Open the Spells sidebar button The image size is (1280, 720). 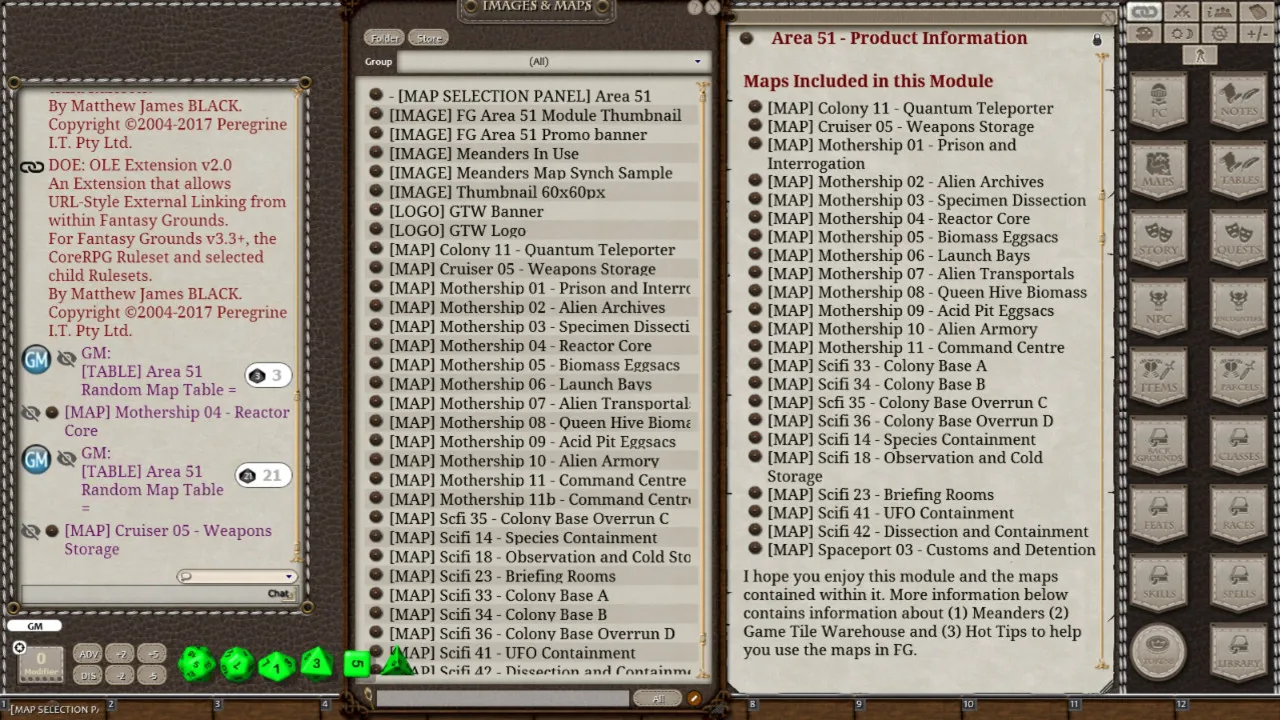pyautogui.click(x=1239, y=583)
